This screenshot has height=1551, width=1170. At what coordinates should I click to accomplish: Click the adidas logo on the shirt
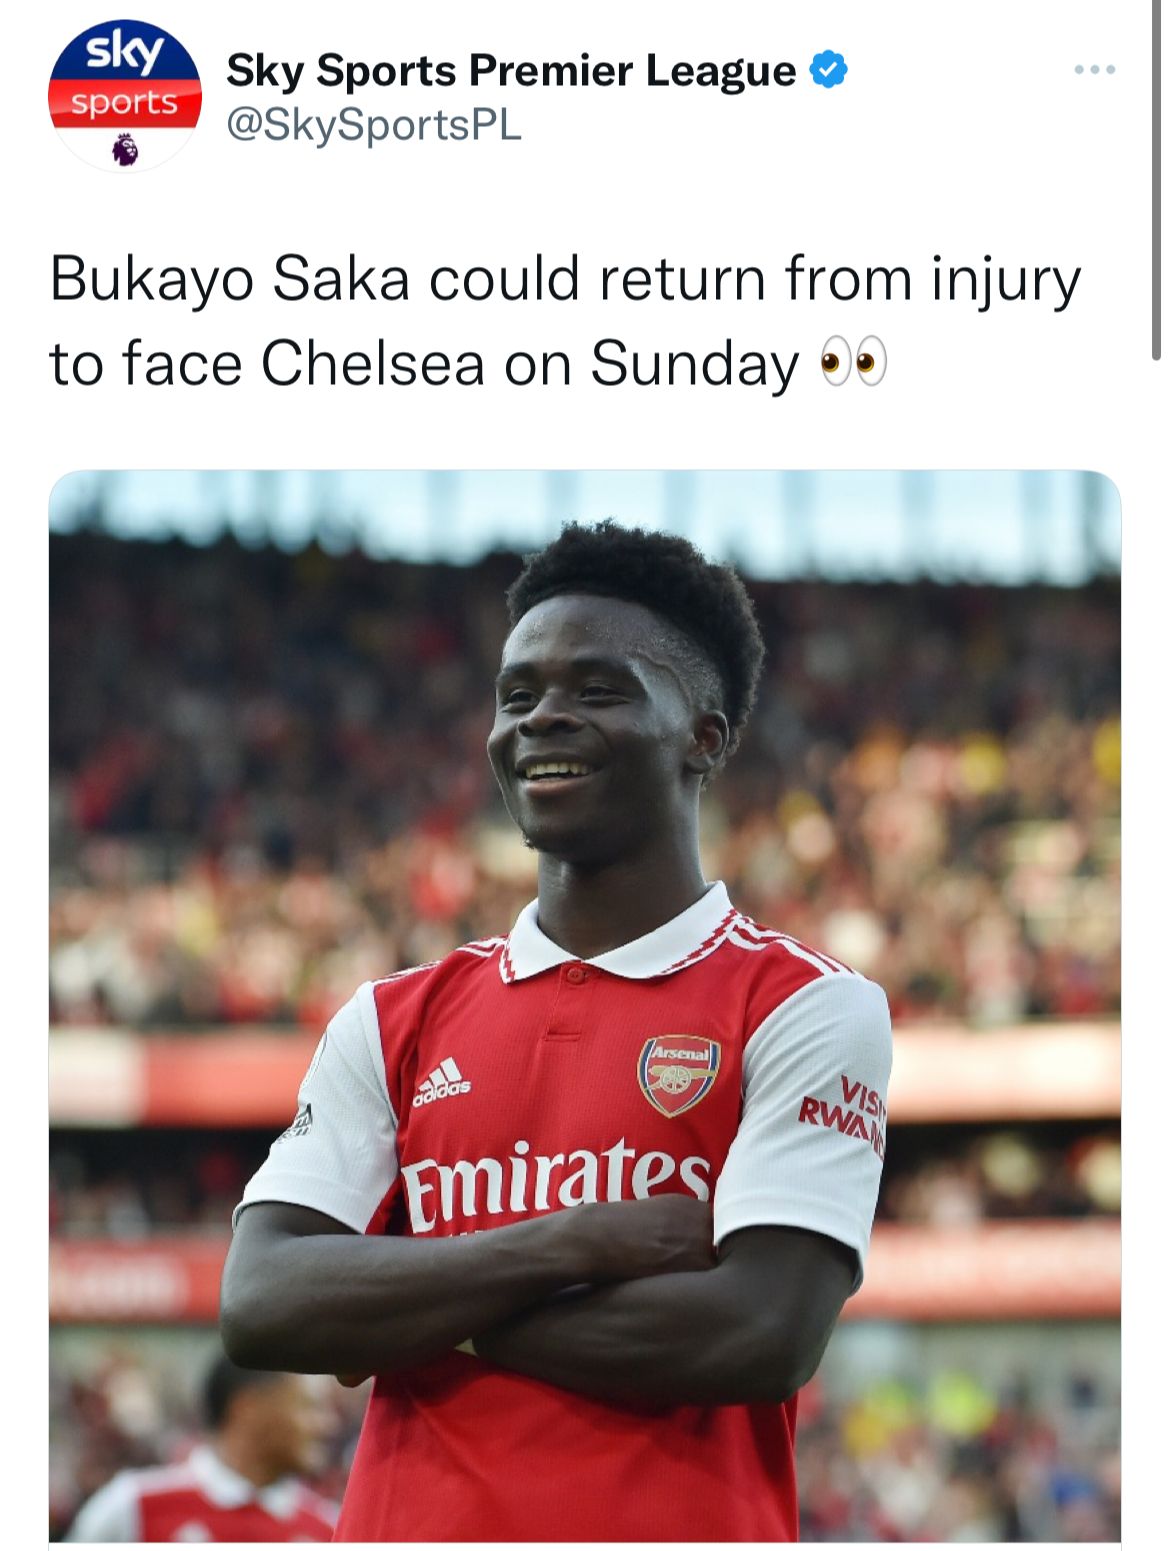(x=441, y=1082)
